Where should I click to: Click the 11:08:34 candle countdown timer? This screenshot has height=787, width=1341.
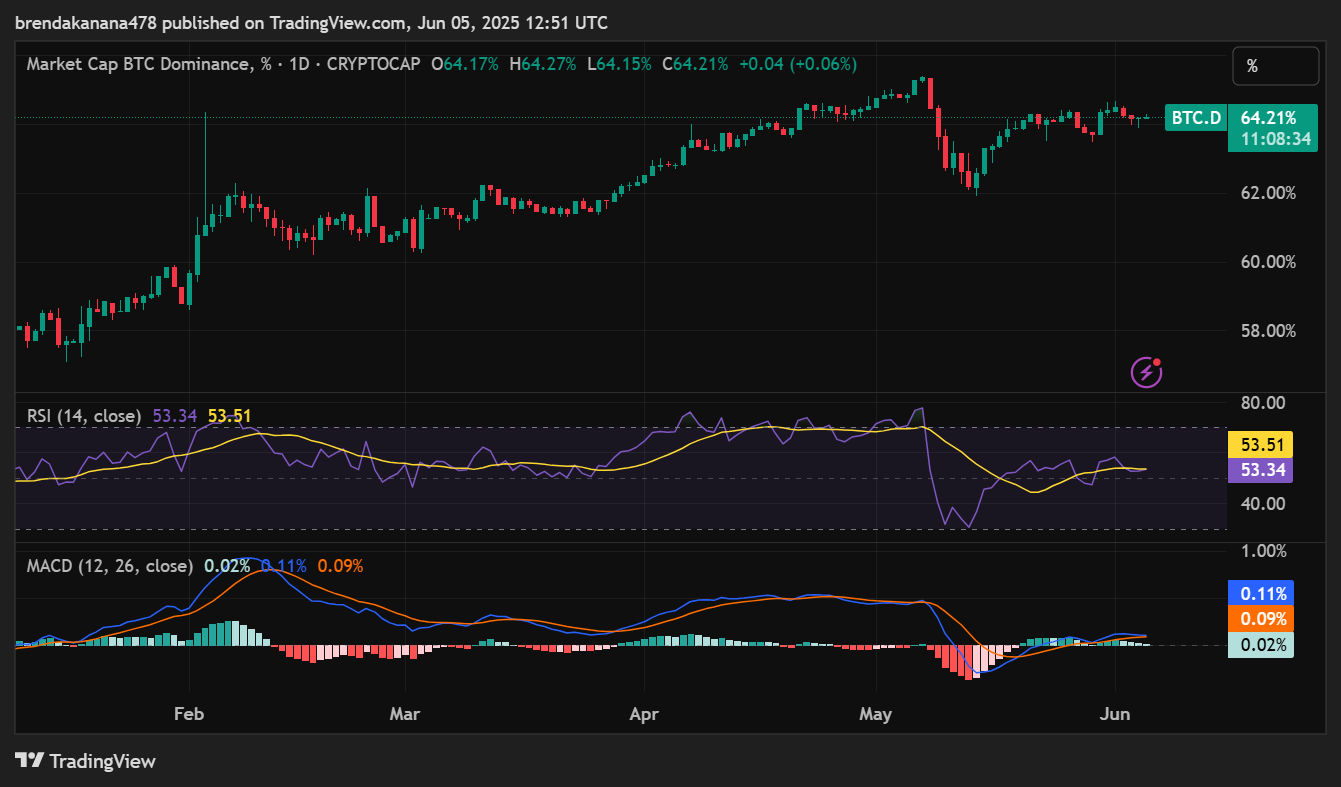1275,139
